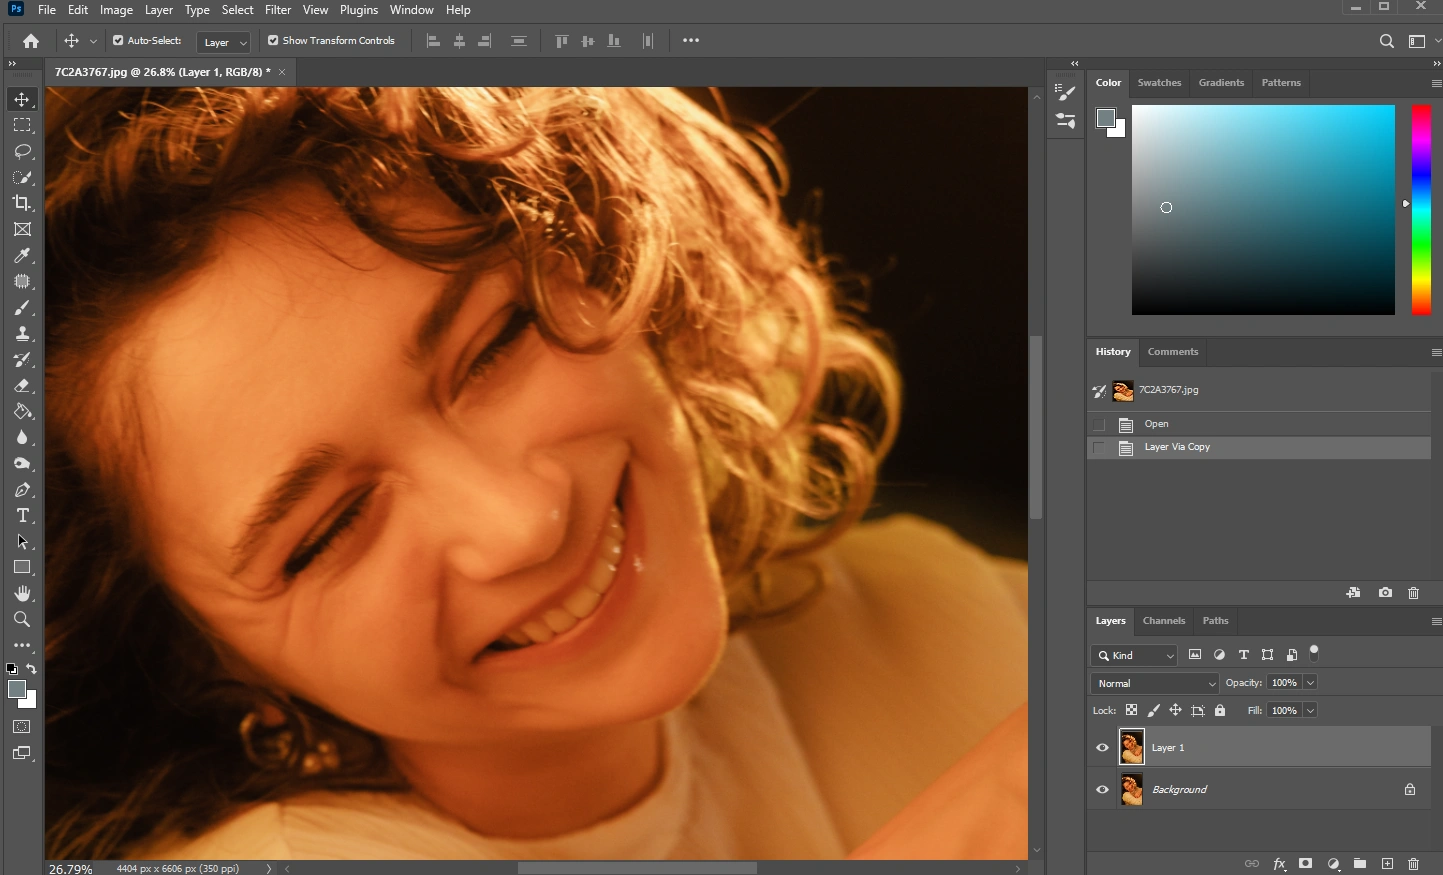Add layer mask icon in Layers panel
Viewport: 1443px width, 875px height.
[1305, 864]
